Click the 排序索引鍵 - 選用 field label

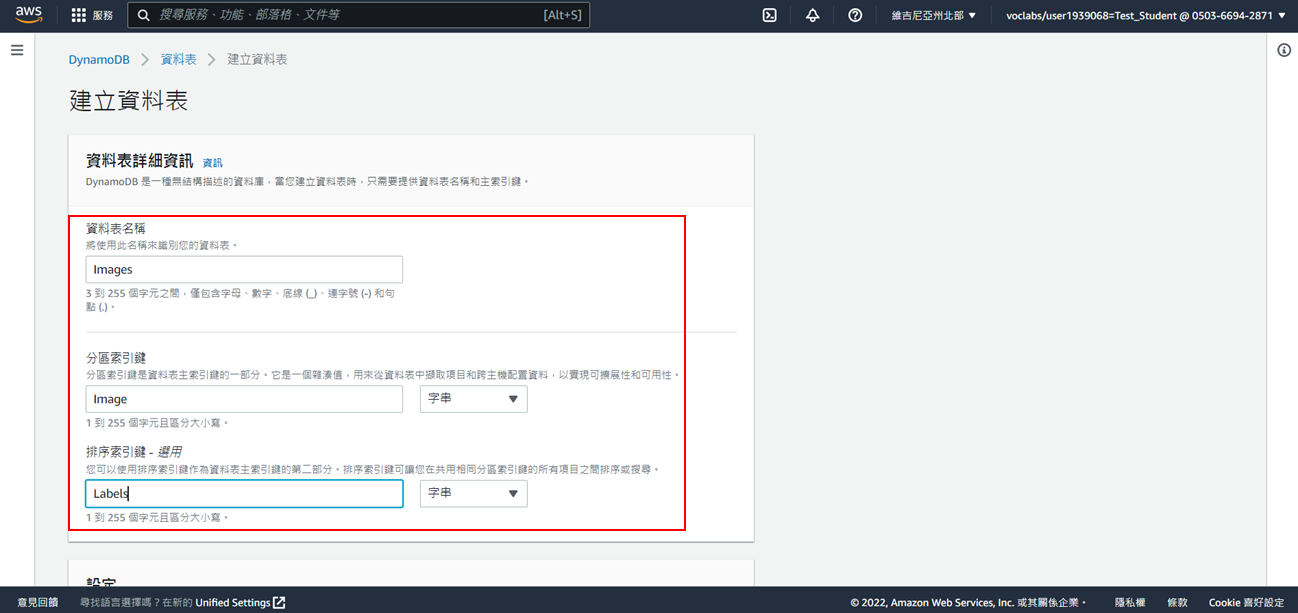[134, 452]
